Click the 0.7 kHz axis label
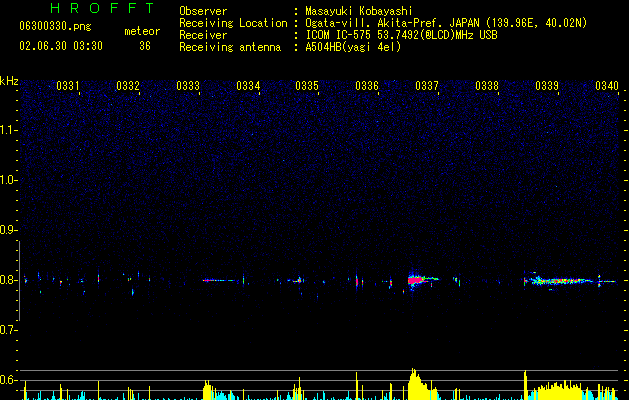The width and height of the screenshot is (629, 400). tap(8, 330)
